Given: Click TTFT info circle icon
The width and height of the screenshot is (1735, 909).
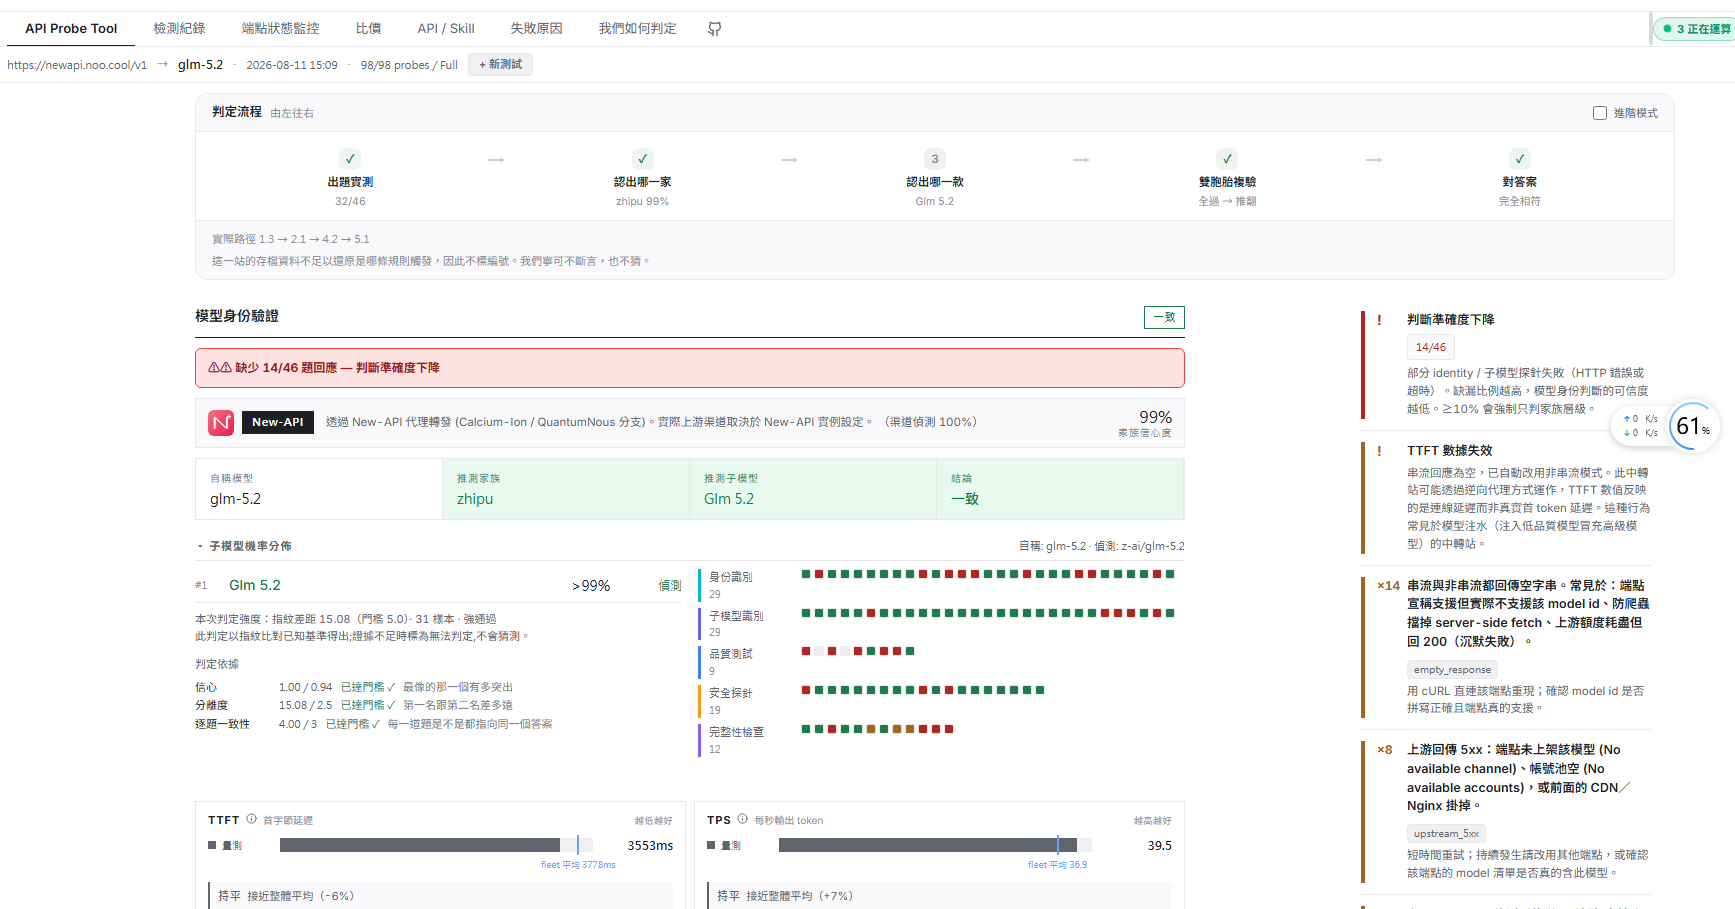Looking at the screenshot, I should (x=252, y=819).
